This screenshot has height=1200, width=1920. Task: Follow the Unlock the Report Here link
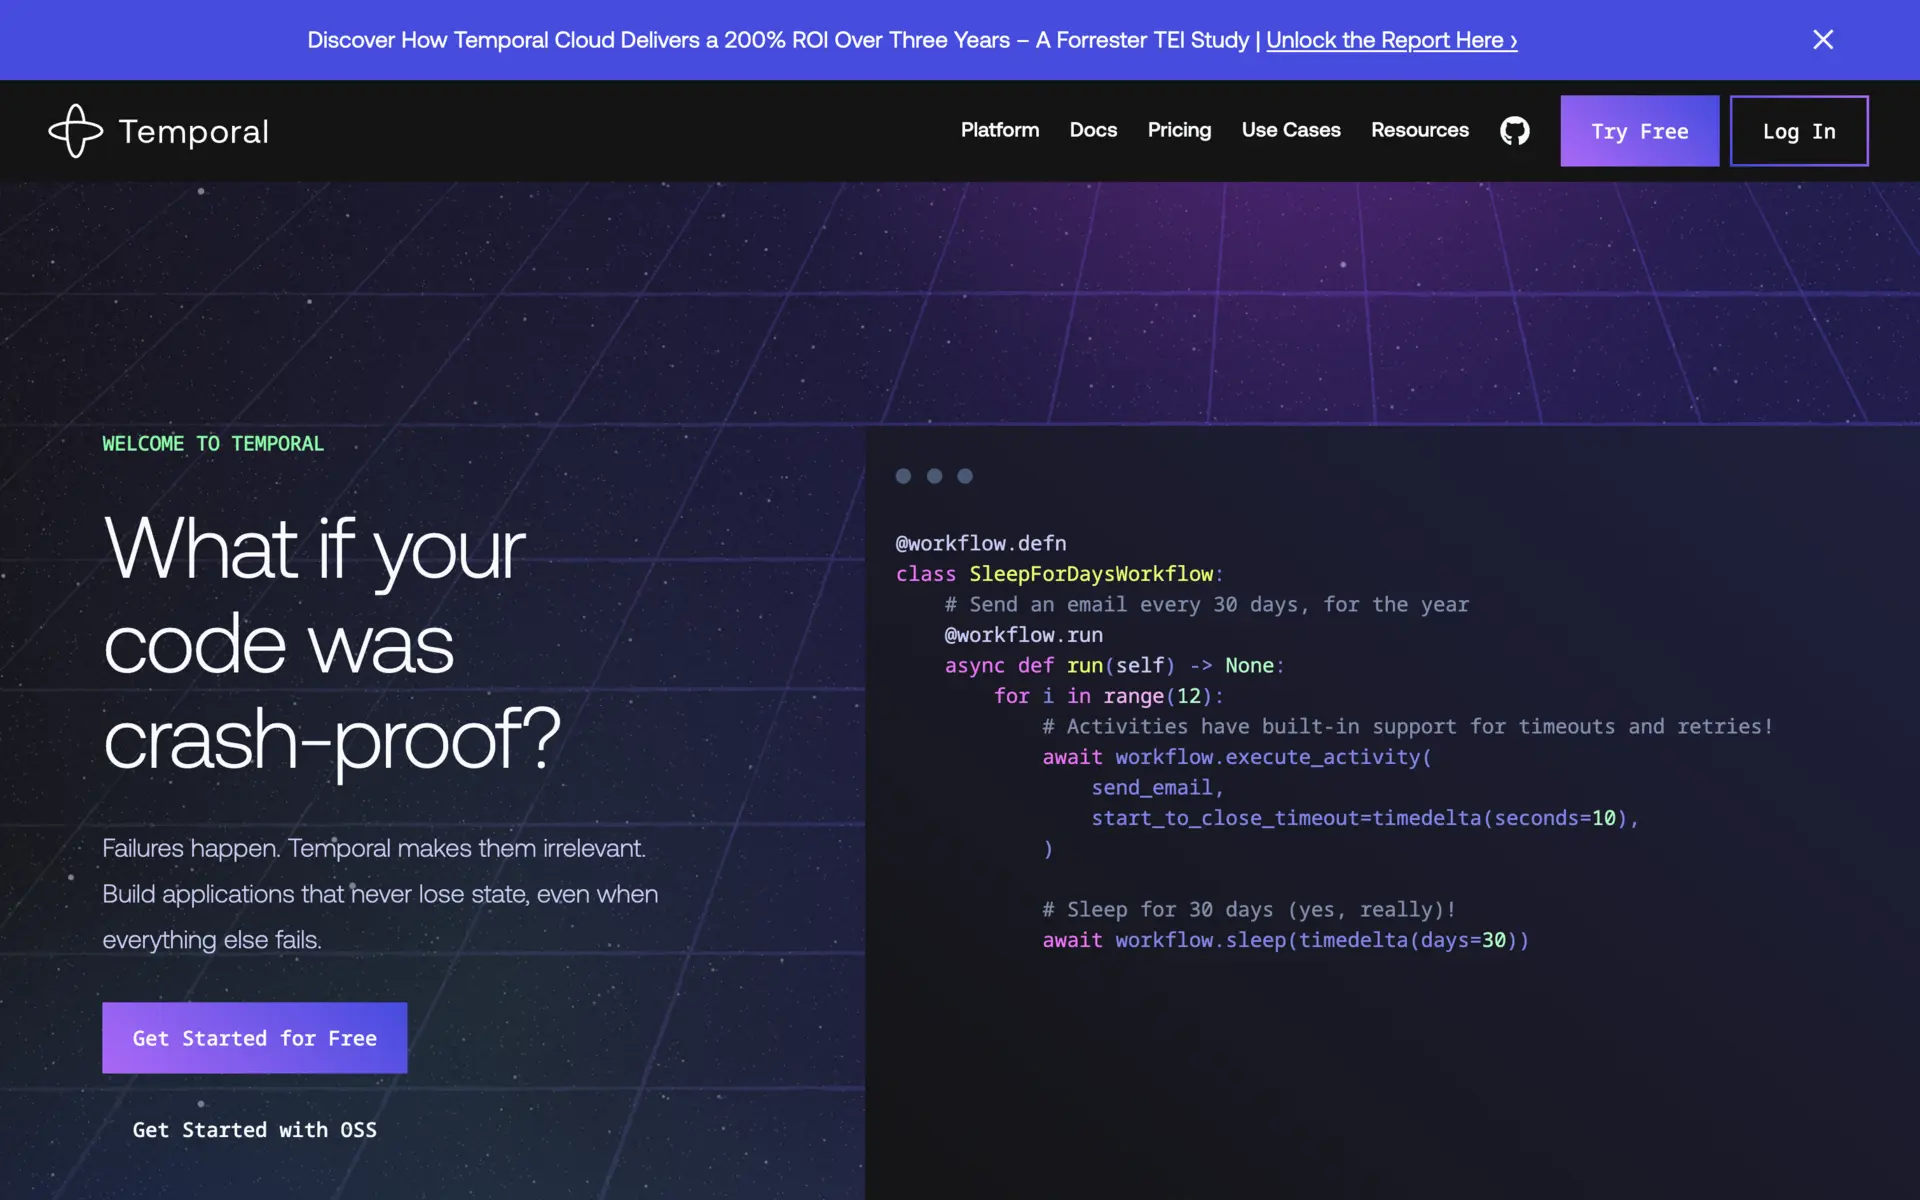pyautogui.click(x=1391, y=40)
